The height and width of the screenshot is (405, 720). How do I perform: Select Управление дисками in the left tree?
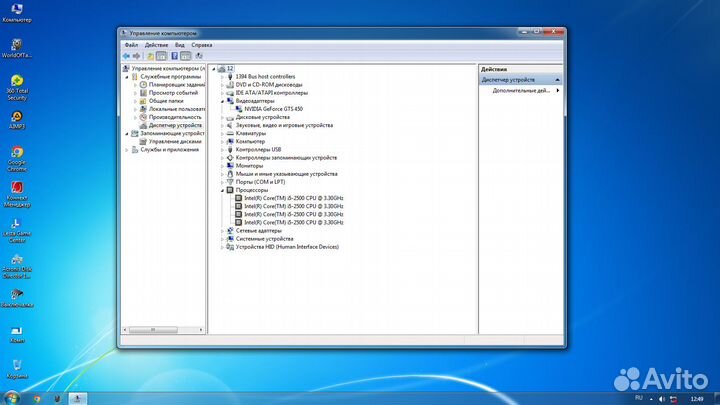coord(175,141)
